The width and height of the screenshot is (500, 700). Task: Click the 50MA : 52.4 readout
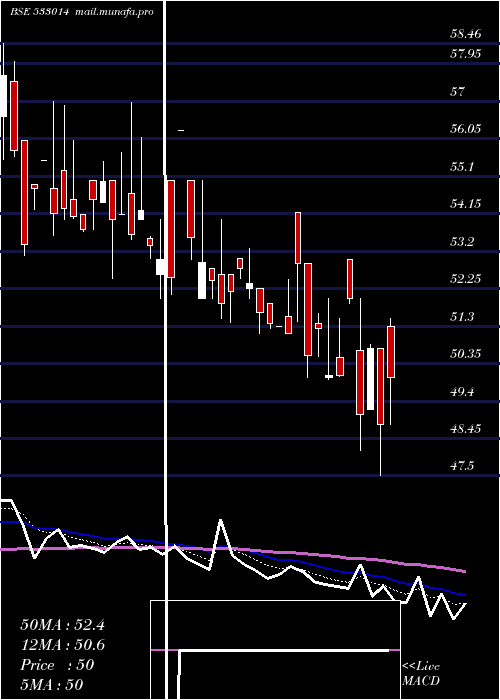pyautogui.click(x=62, y=625)
